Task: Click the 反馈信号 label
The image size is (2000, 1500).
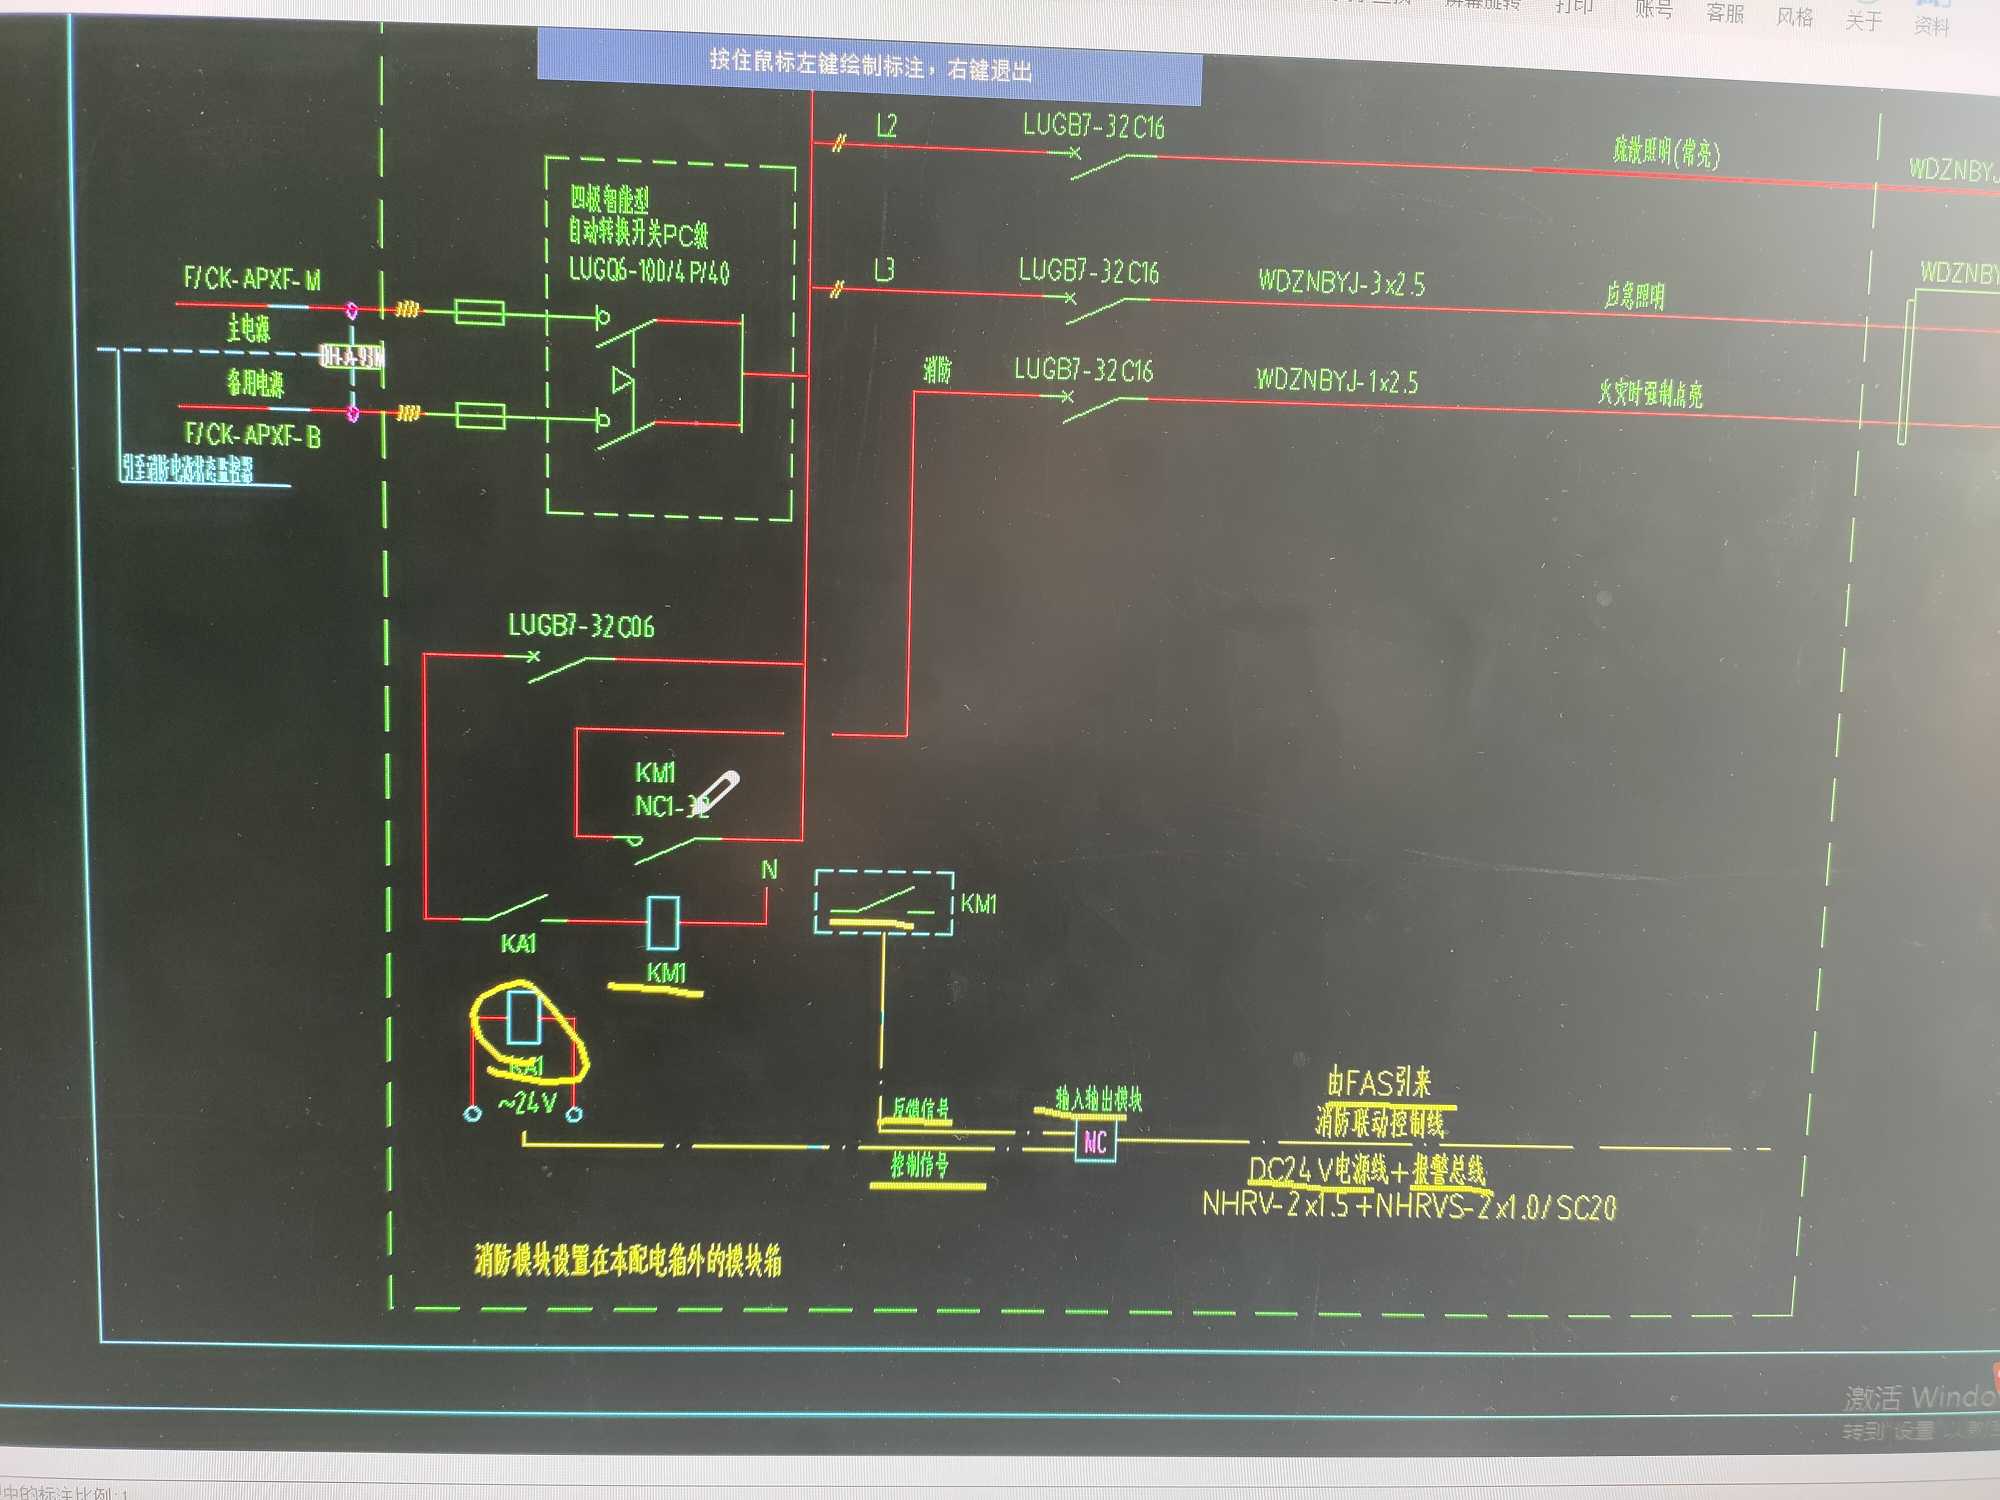Action: click(x=921, y=1108)
